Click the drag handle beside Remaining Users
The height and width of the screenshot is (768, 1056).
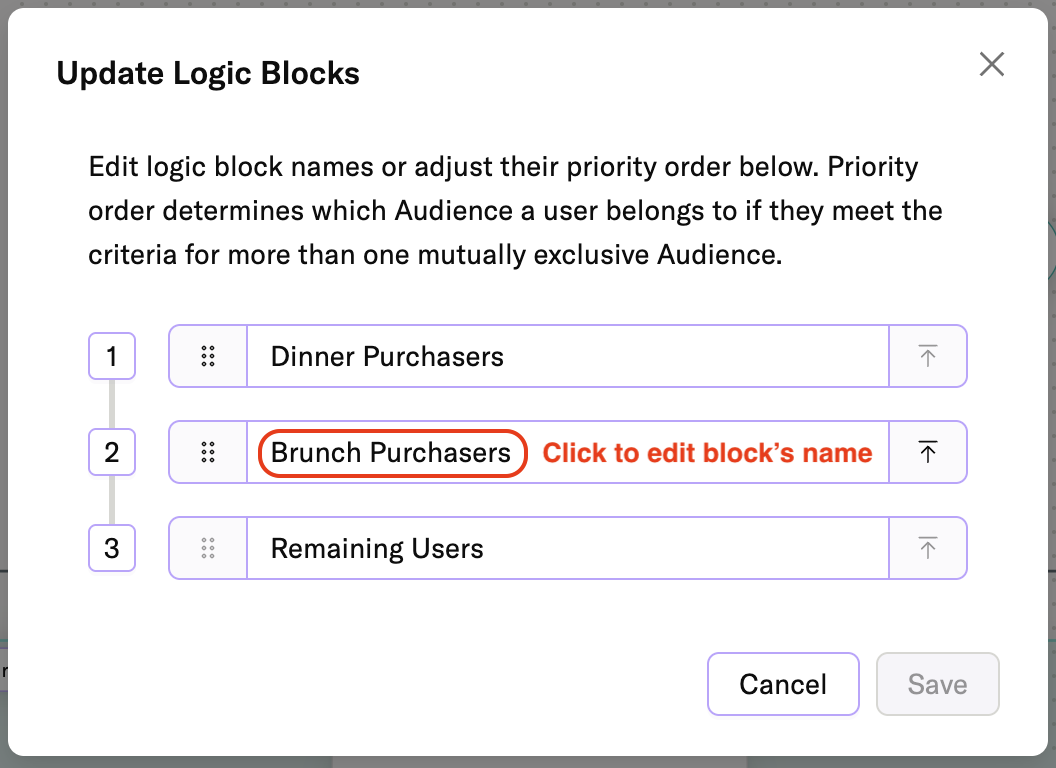(208, 548)
